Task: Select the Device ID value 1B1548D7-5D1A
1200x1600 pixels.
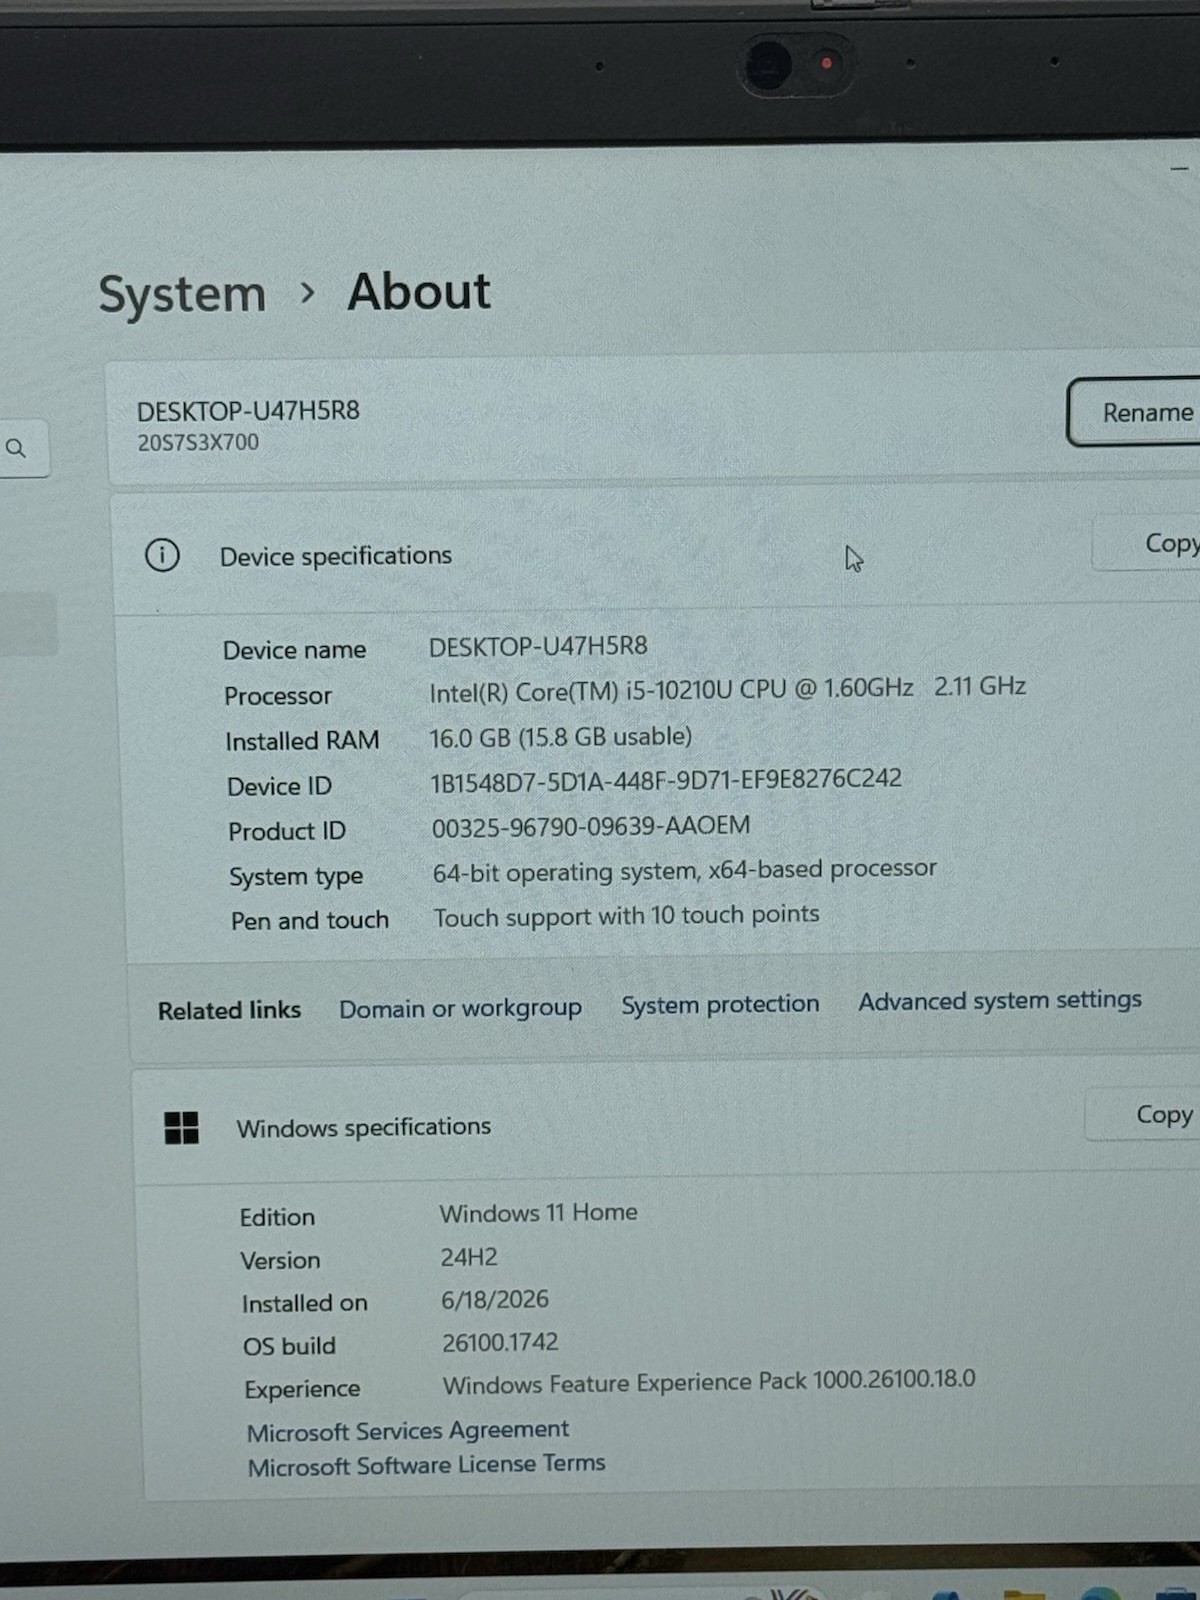Action: (x=666, y=780)
